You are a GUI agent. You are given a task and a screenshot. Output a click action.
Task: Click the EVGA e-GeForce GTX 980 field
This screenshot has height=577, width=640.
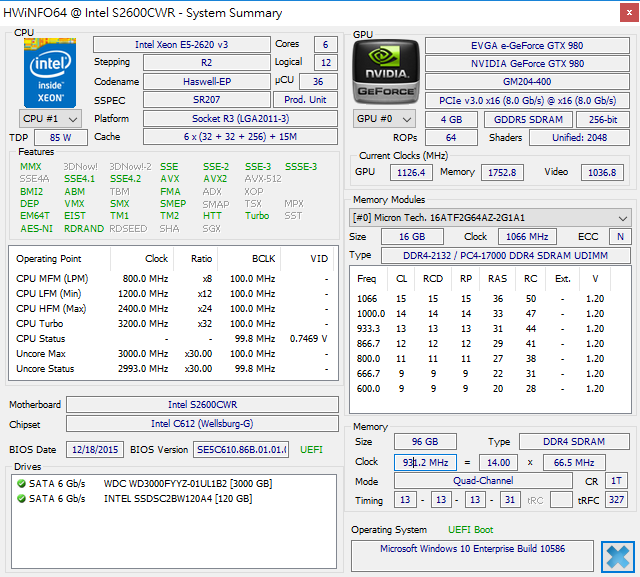[527, 45]
